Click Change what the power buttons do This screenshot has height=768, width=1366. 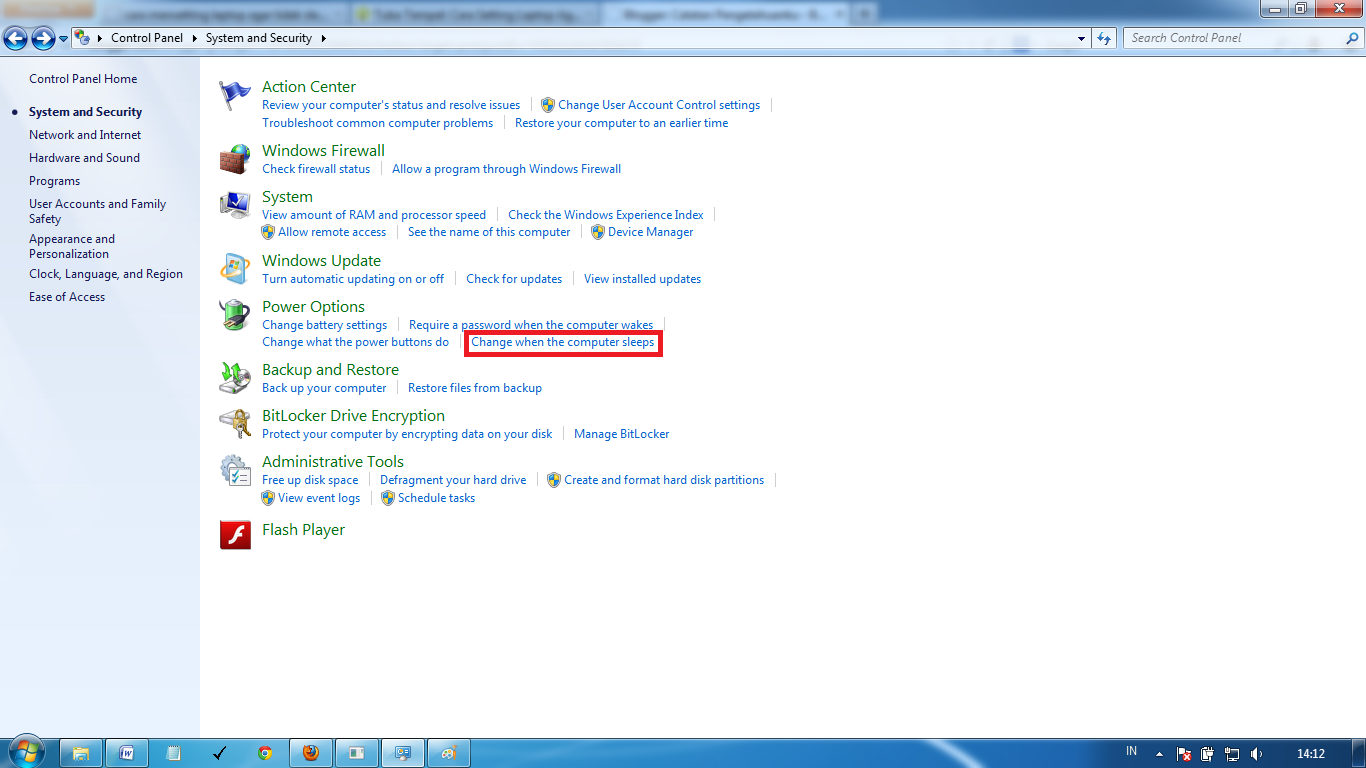(355, 342)
